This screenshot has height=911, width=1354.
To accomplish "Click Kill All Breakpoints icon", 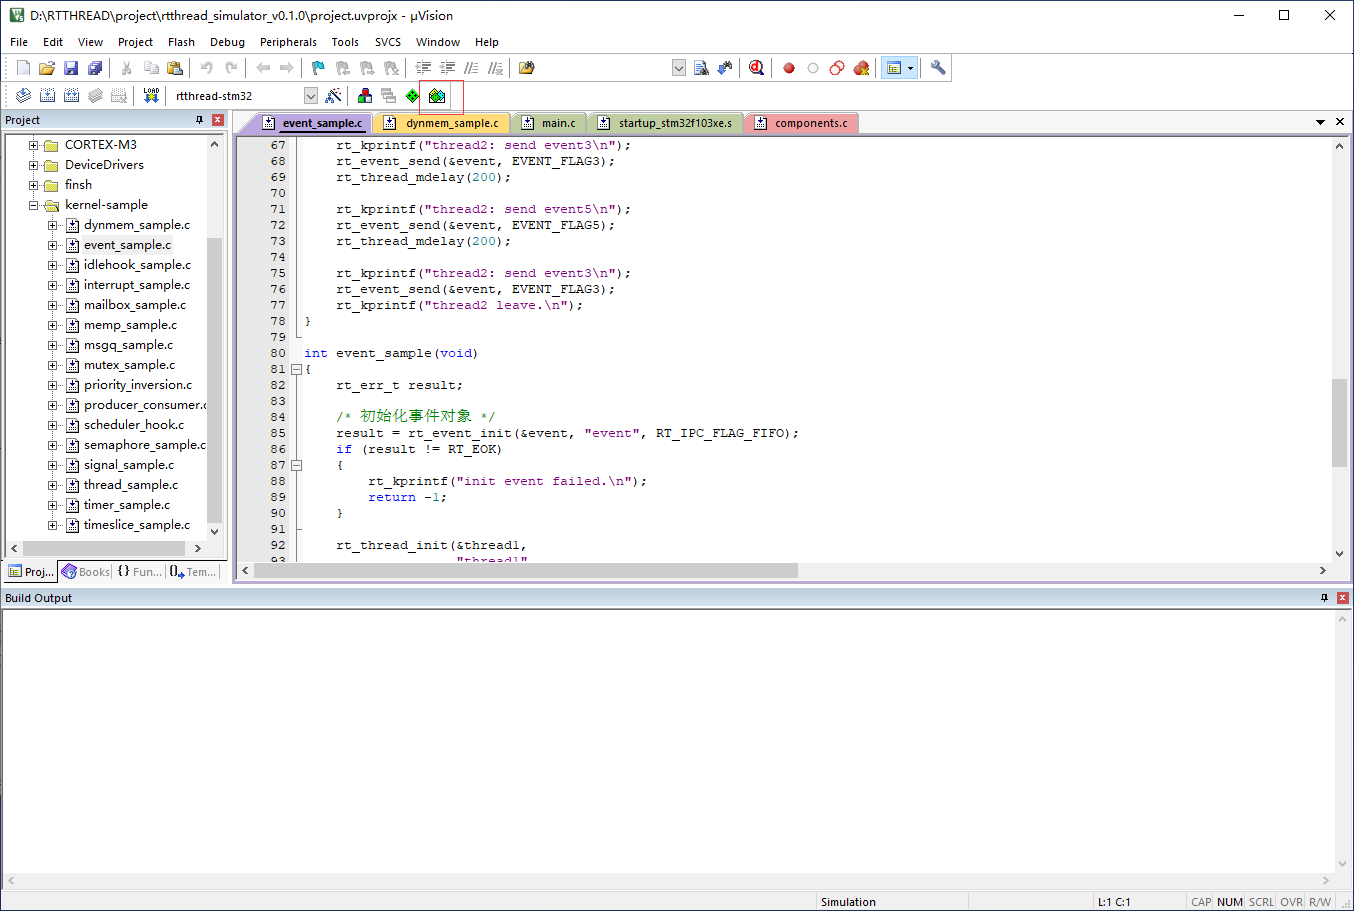I will click(861, 68).
